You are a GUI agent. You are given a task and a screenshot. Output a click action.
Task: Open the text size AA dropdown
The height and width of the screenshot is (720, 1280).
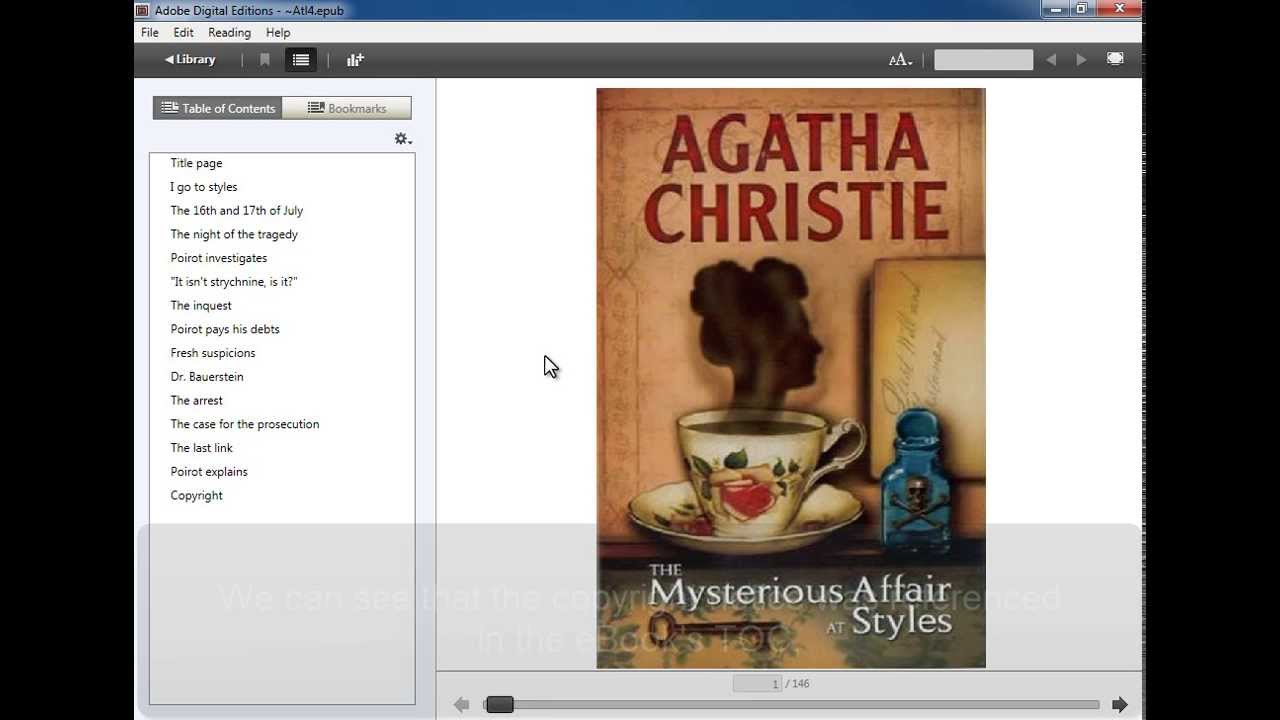(900, 60)
